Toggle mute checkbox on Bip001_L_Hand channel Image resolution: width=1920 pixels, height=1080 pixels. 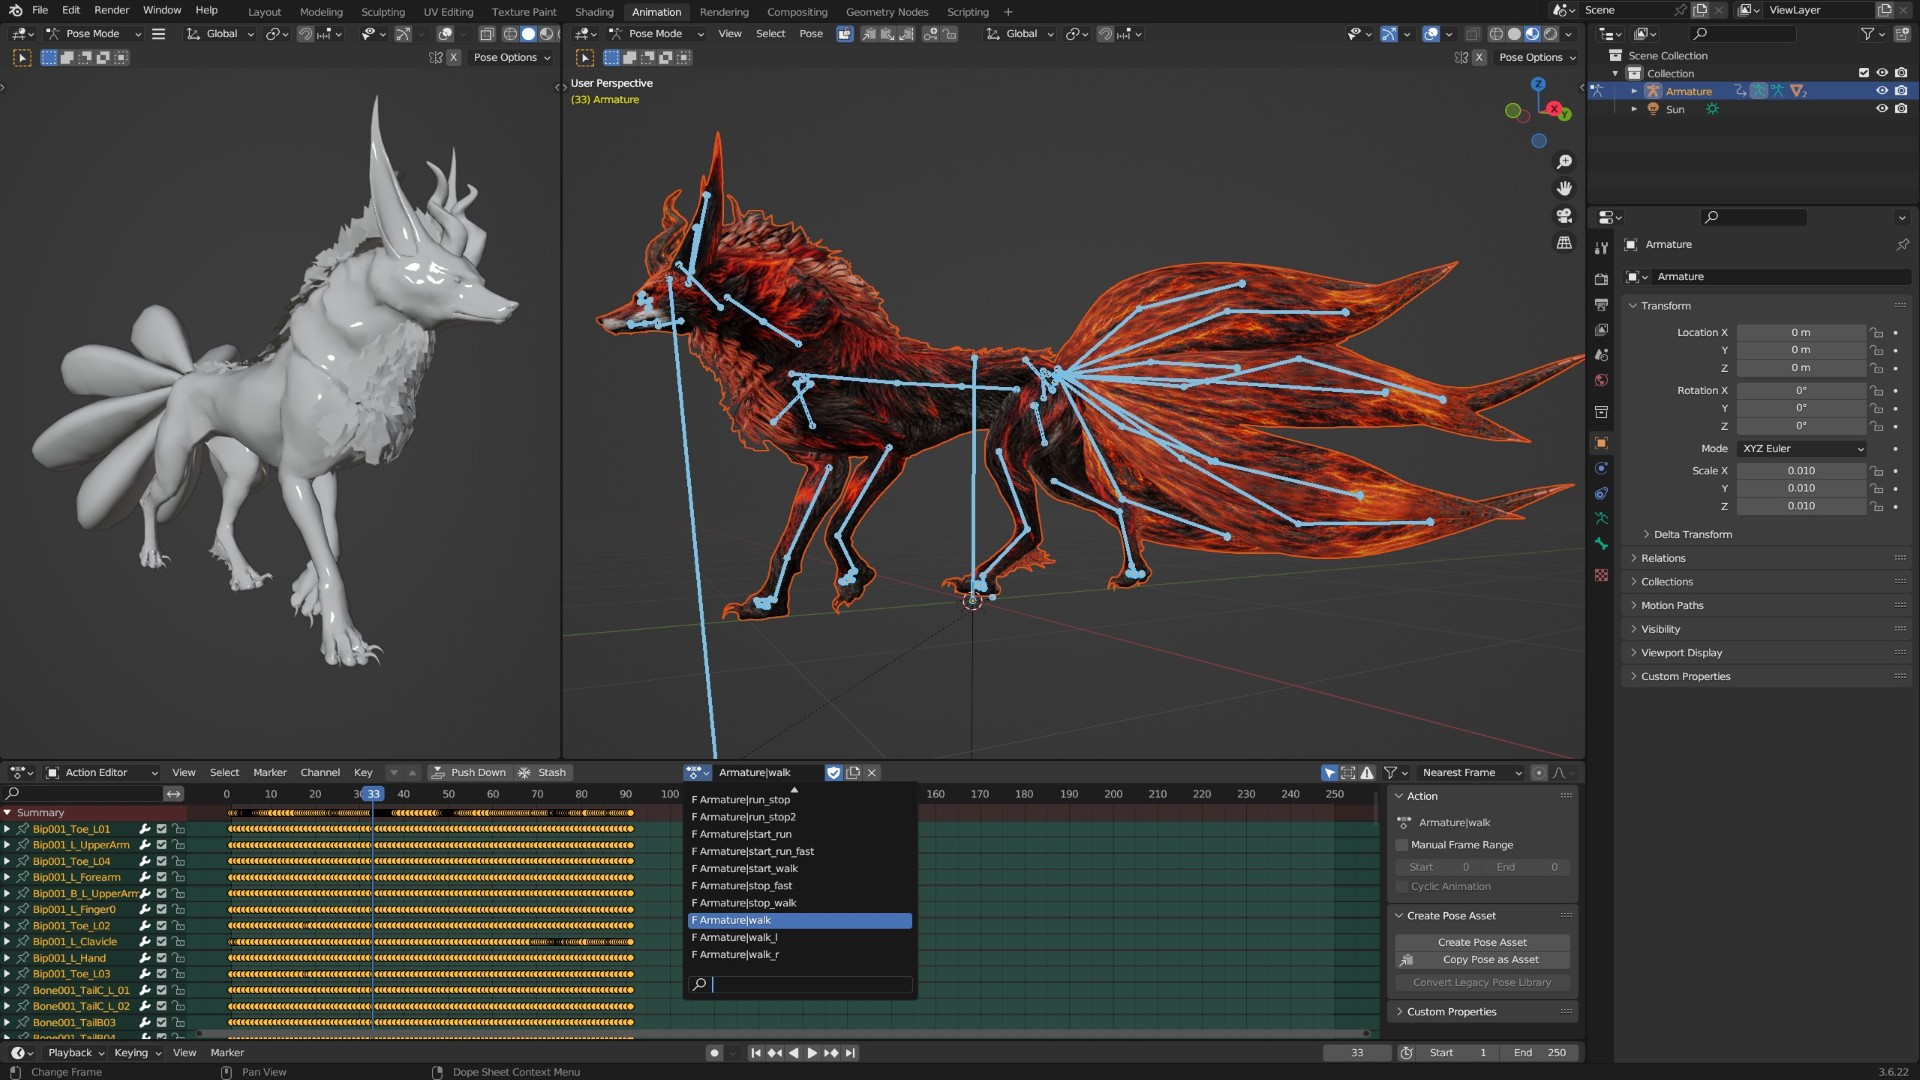pyautogui.click(x=161, y=958)
